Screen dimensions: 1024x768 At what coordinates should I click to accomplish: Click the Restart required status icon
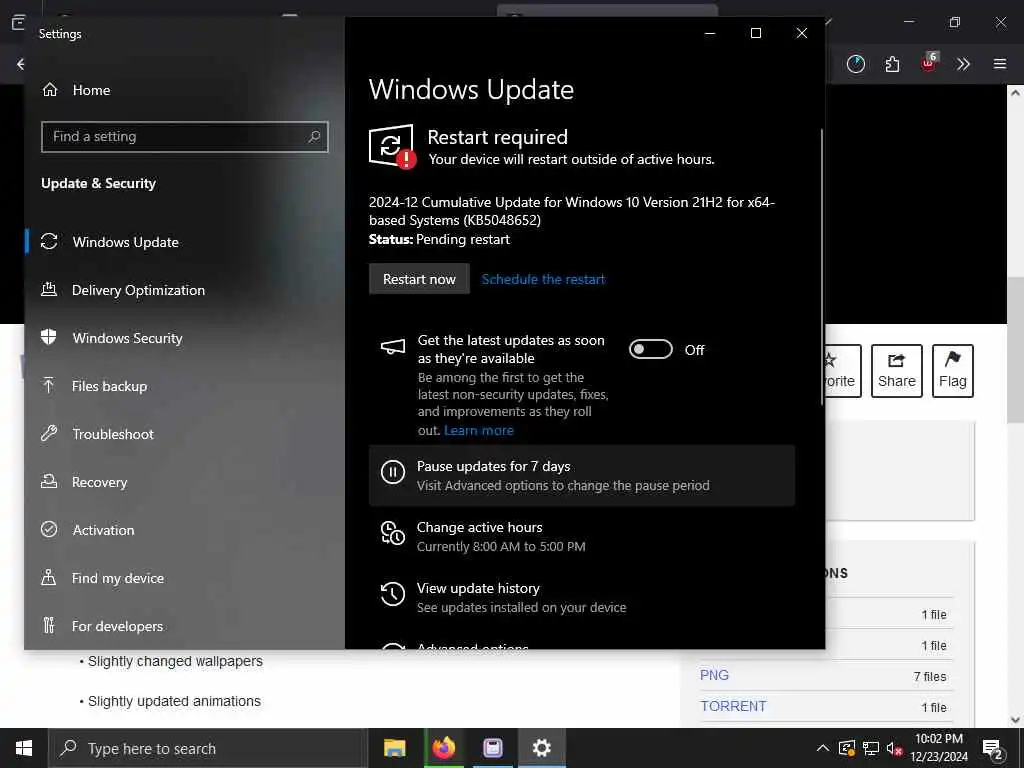point(392,146)
